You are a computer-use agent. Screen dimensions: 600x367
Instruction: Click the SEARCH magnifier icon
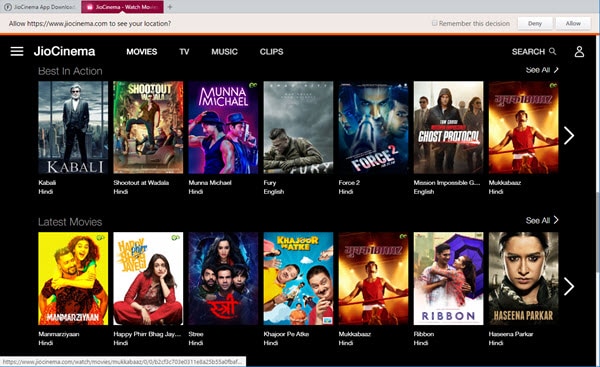[x=553, y=51]
